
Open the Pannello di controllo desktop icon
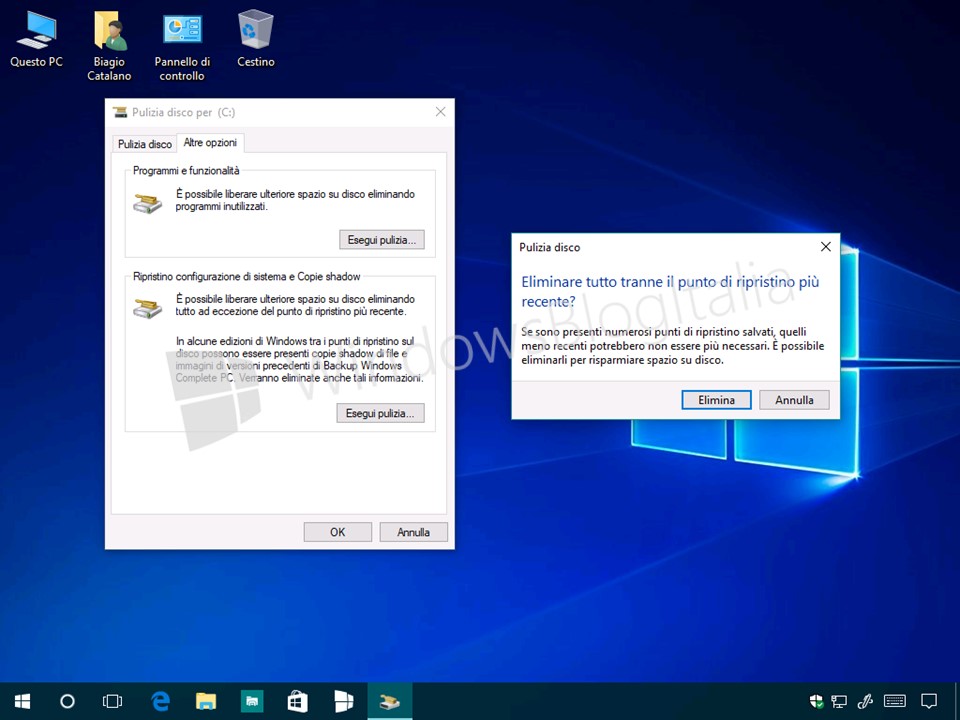point(182,46)
